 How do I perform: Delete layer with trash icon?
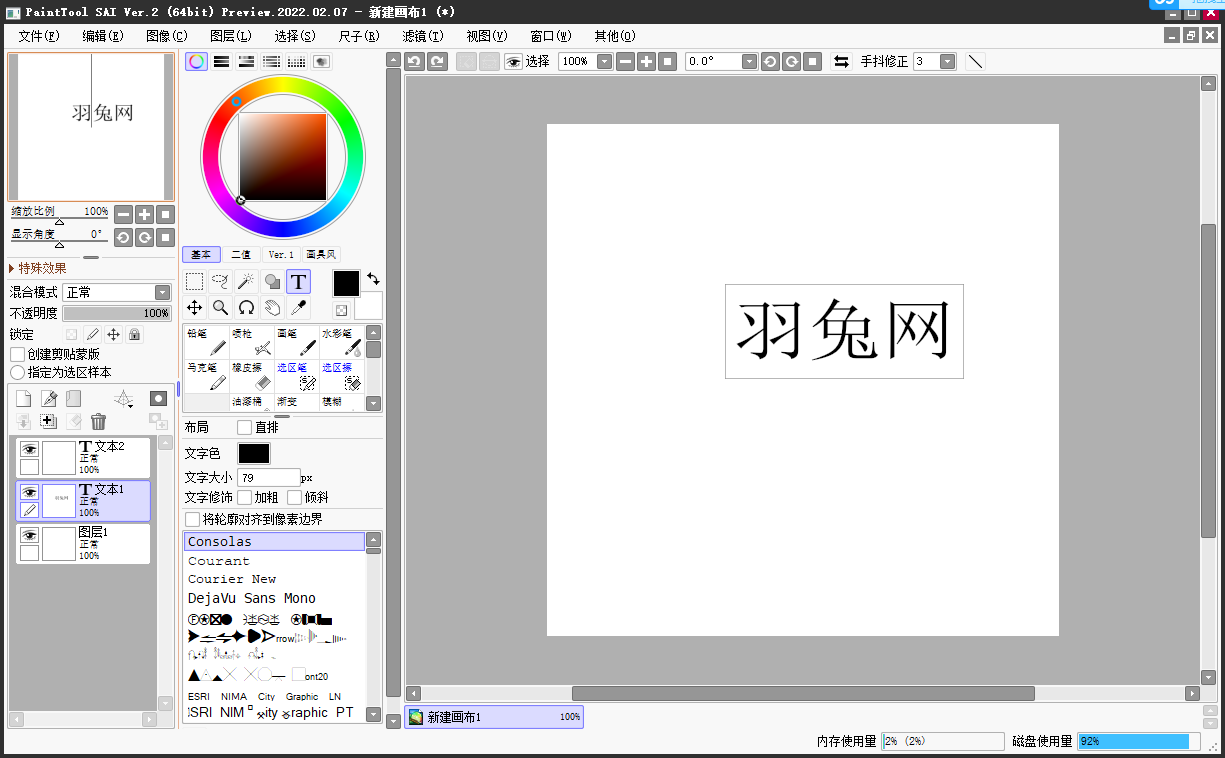point(98,422)
